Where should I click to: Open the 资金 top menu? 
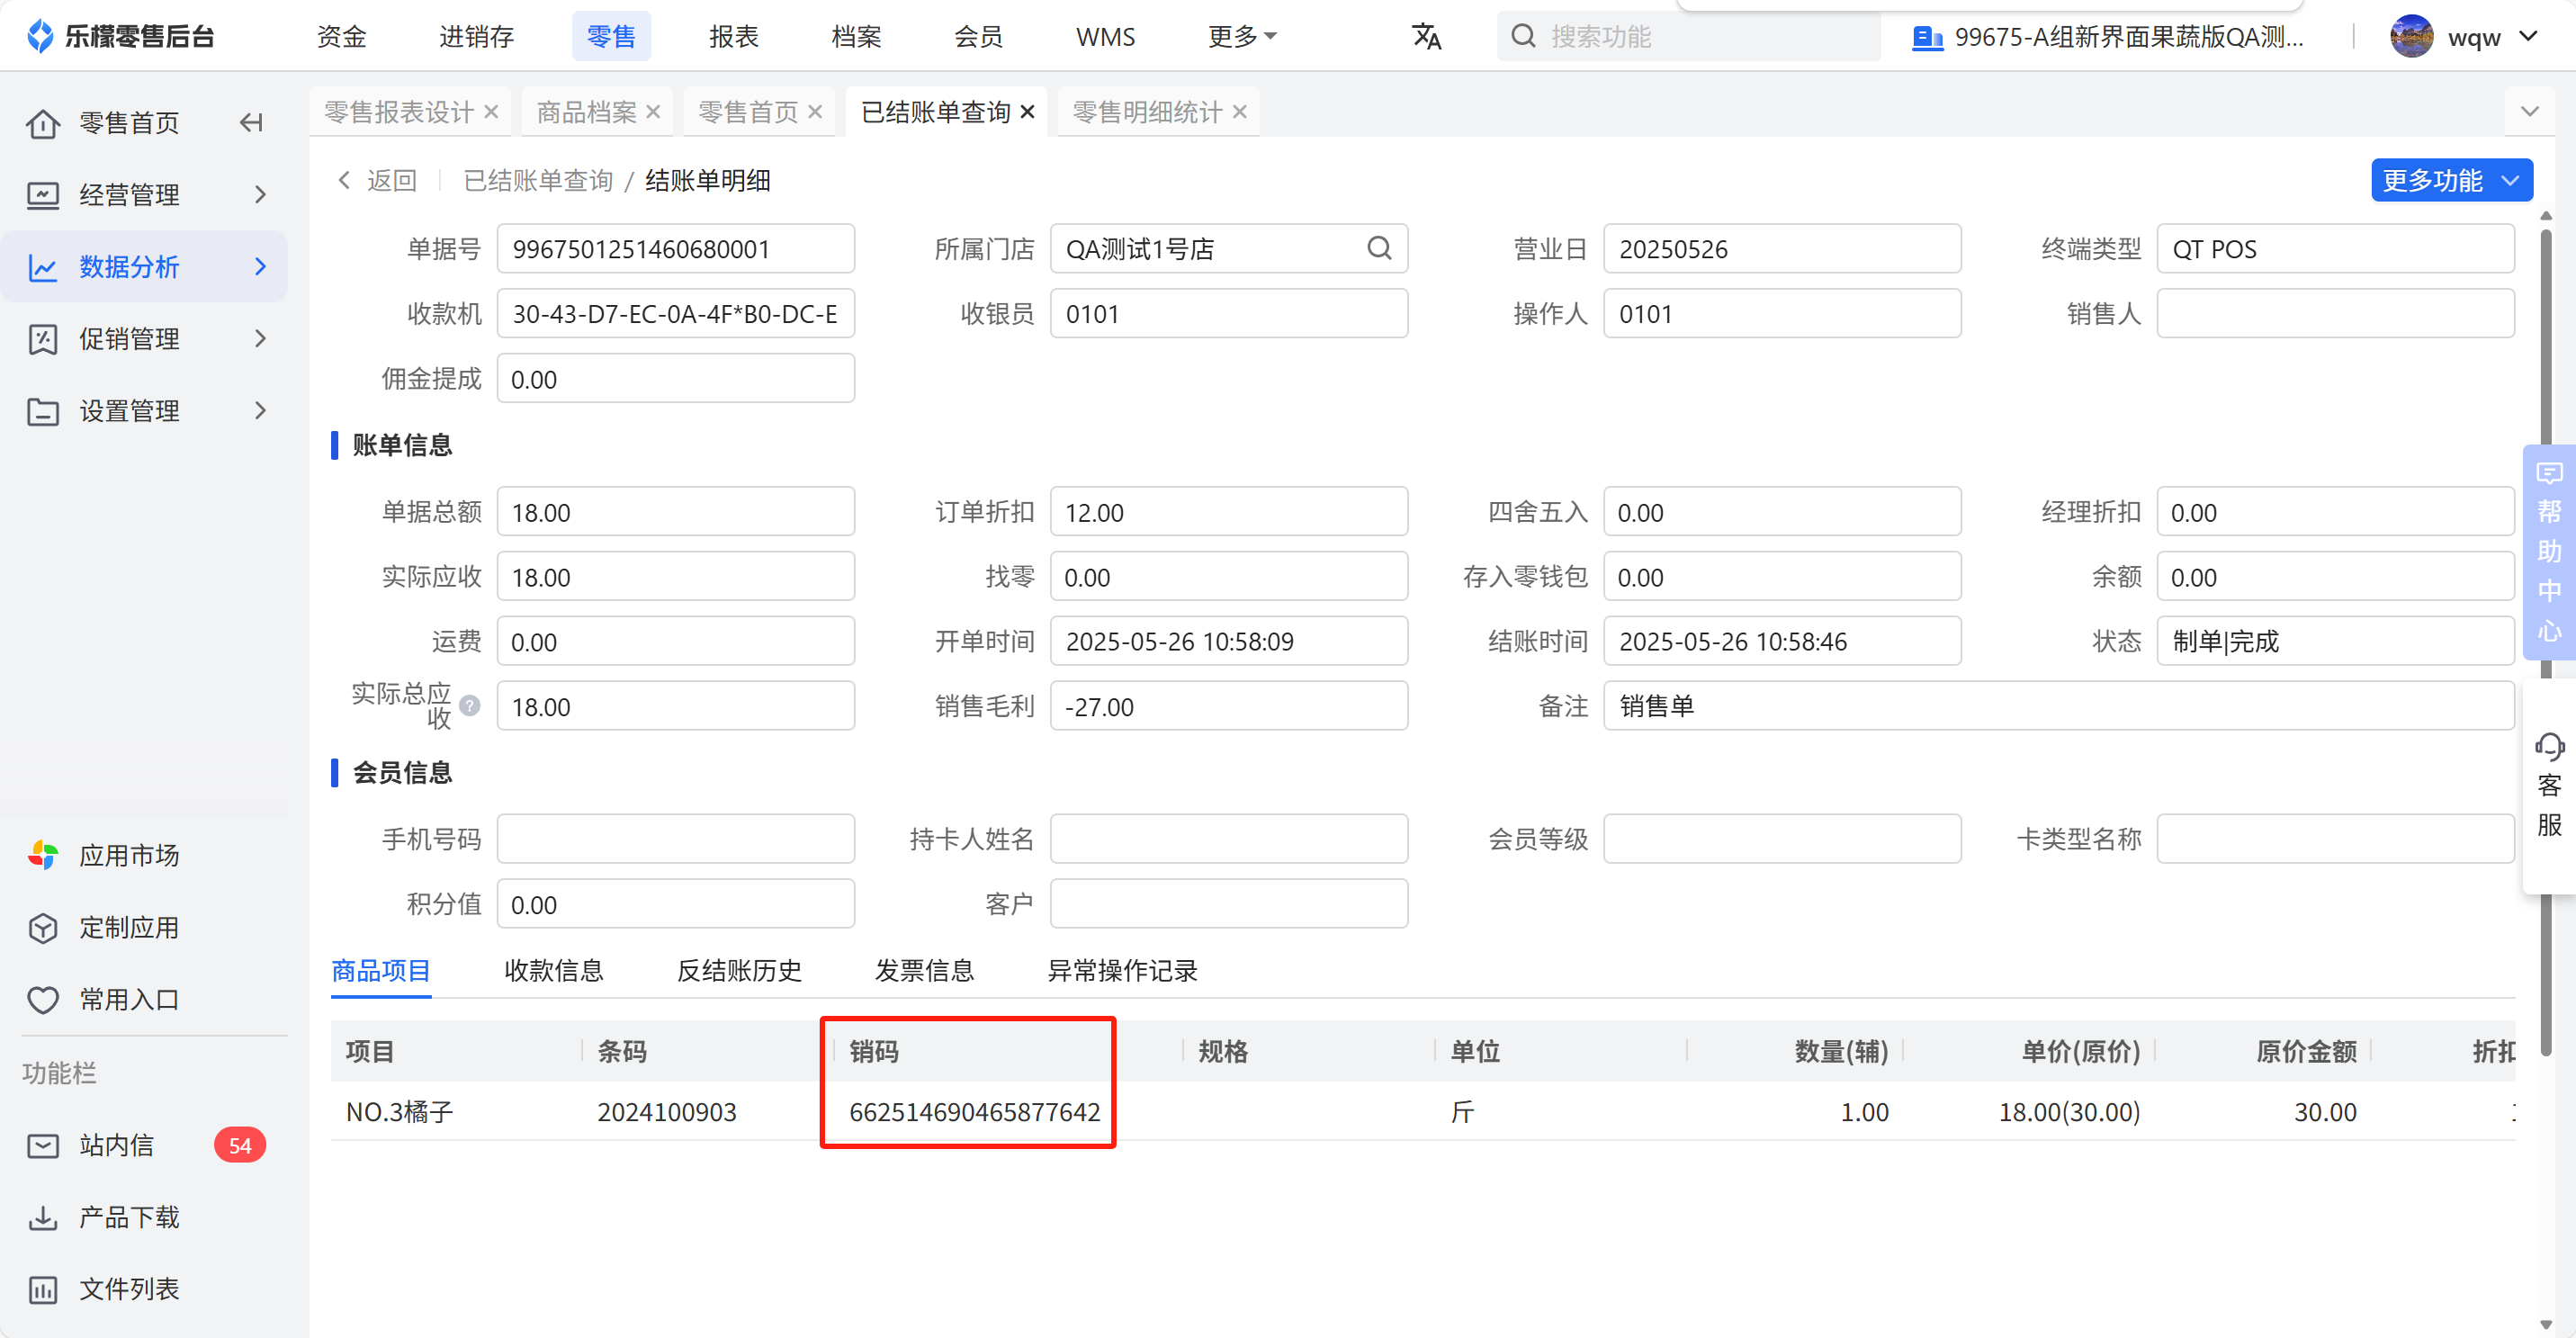click(x=342, y=37)
